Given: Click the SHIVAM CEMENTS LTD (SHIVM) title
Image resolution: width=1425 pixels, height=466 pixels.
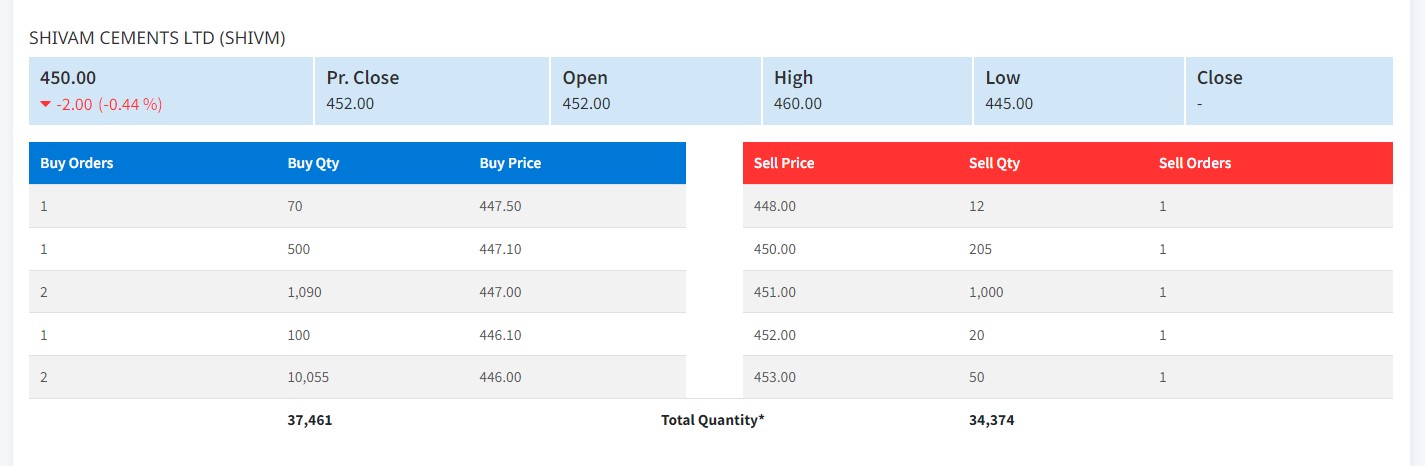Looking at the screenshot, I should click(158, 38).
